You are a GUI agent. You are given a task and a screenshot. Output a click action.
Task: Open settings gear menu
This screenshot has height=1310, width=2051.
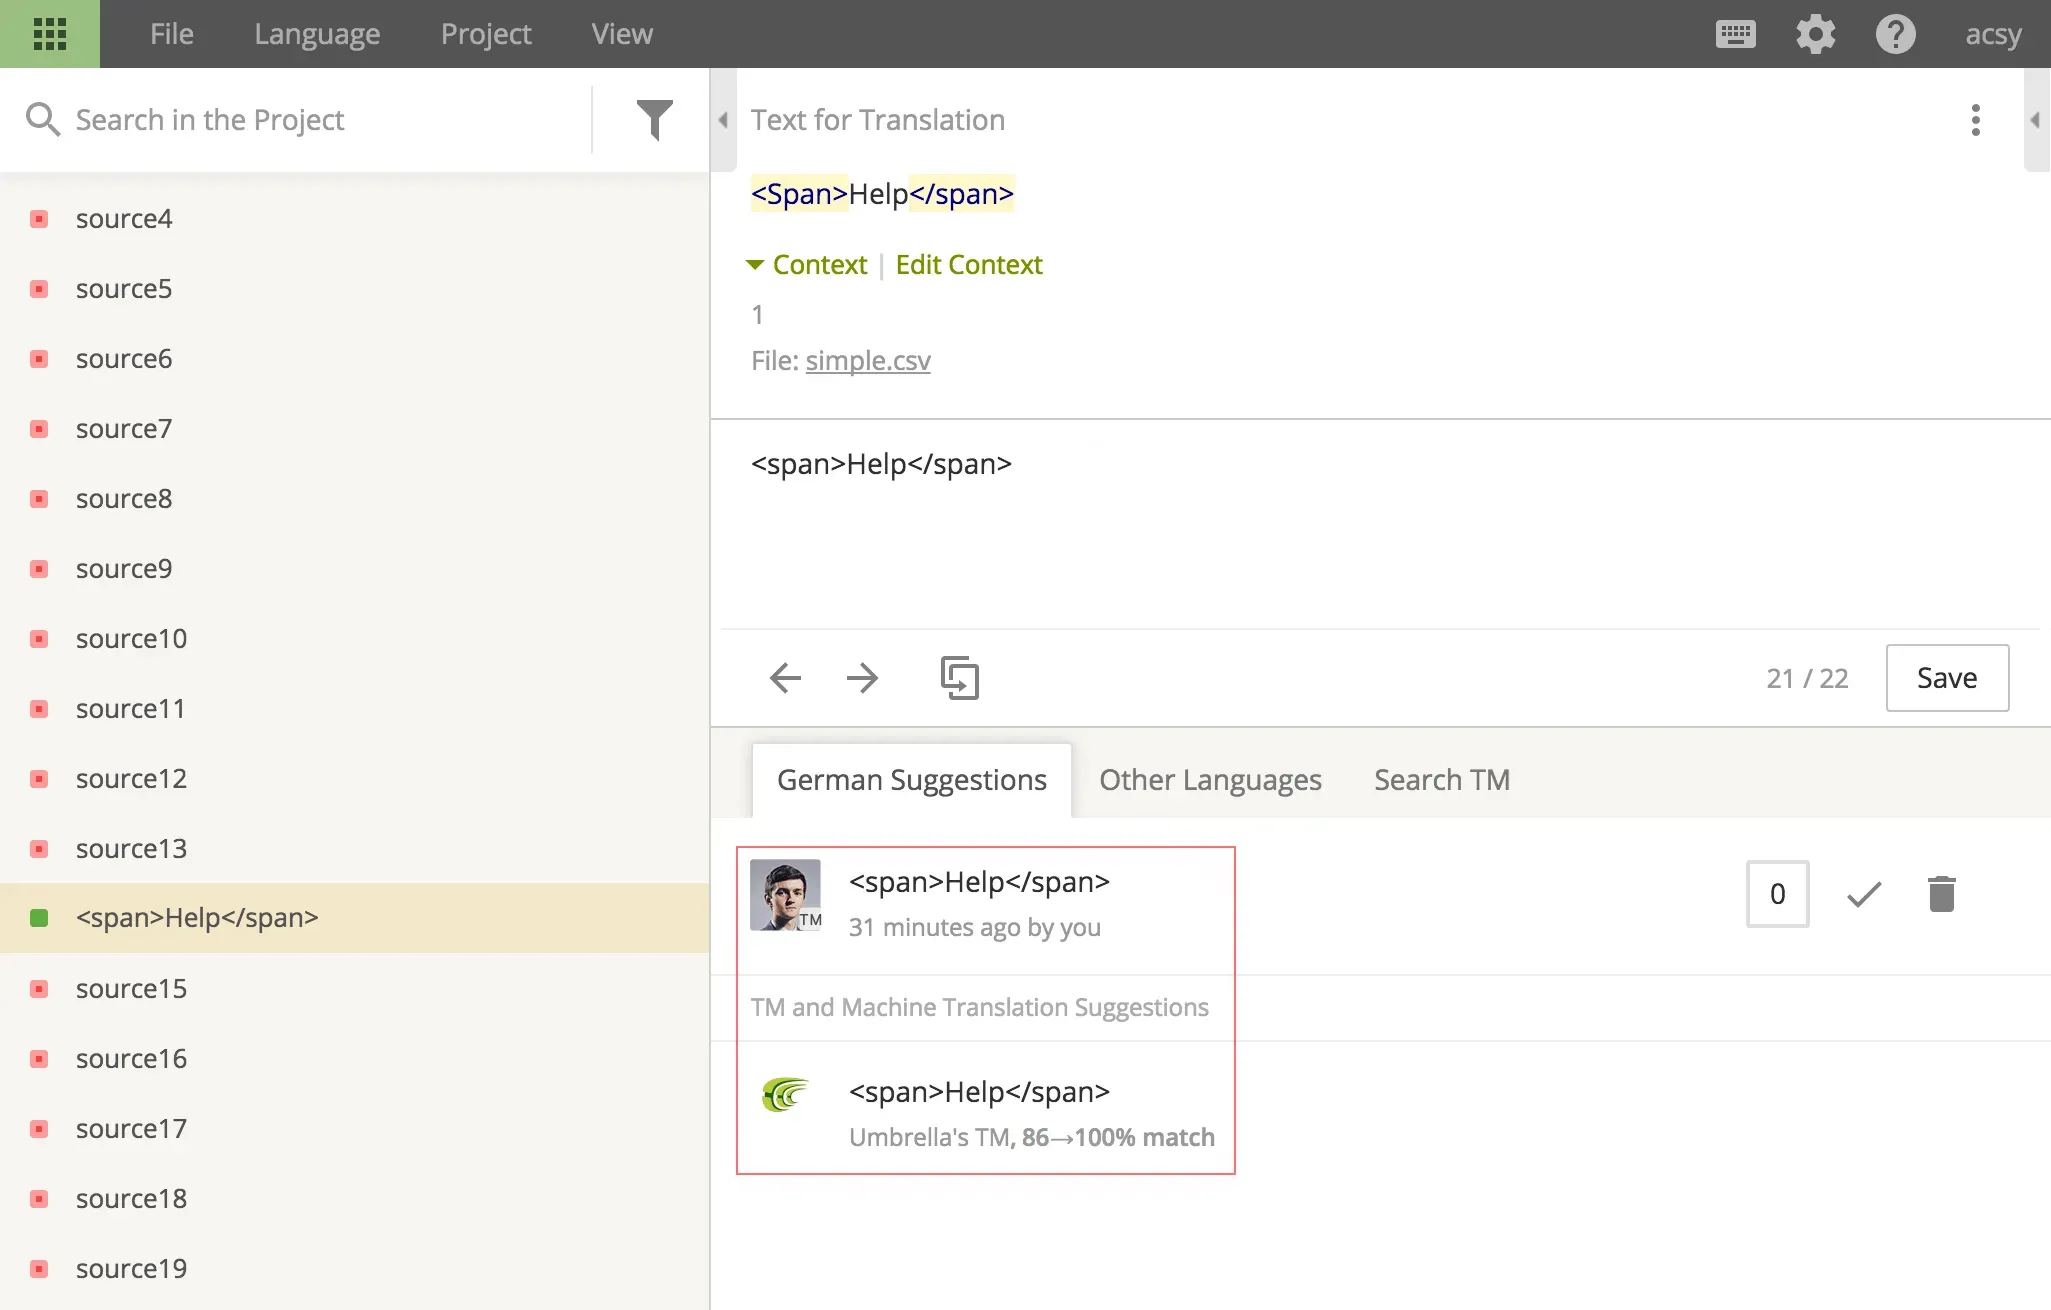coord(1818,33)
